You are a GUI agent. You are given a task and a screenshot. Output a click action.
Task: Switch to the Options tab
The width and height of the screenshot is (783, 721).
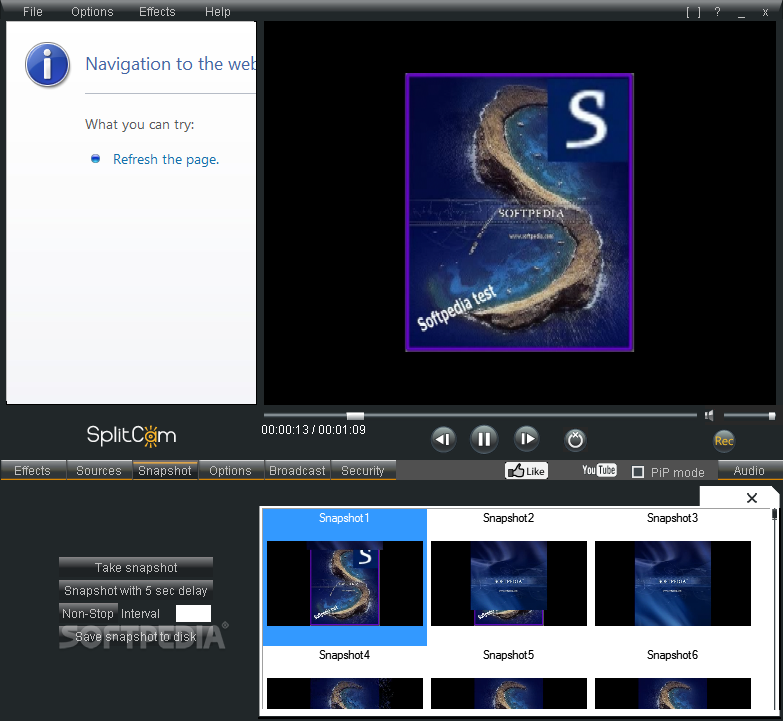coord(231,470)
